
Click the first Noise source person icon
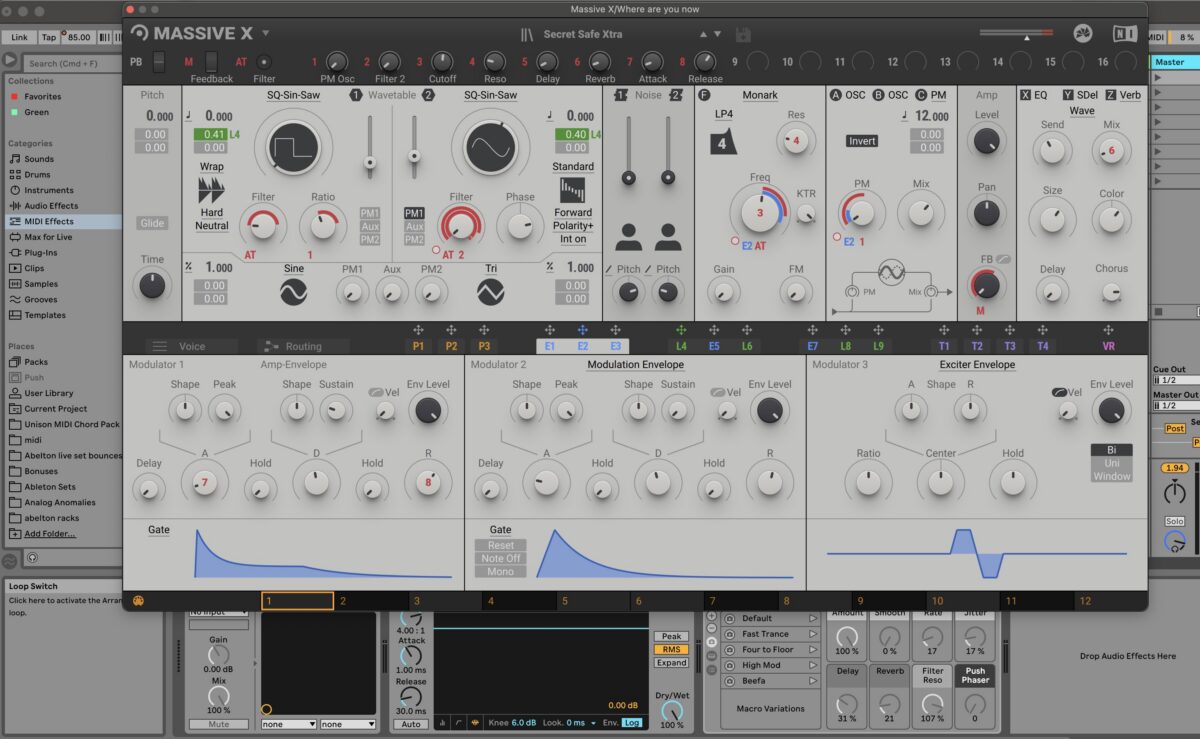click(629, 237)
